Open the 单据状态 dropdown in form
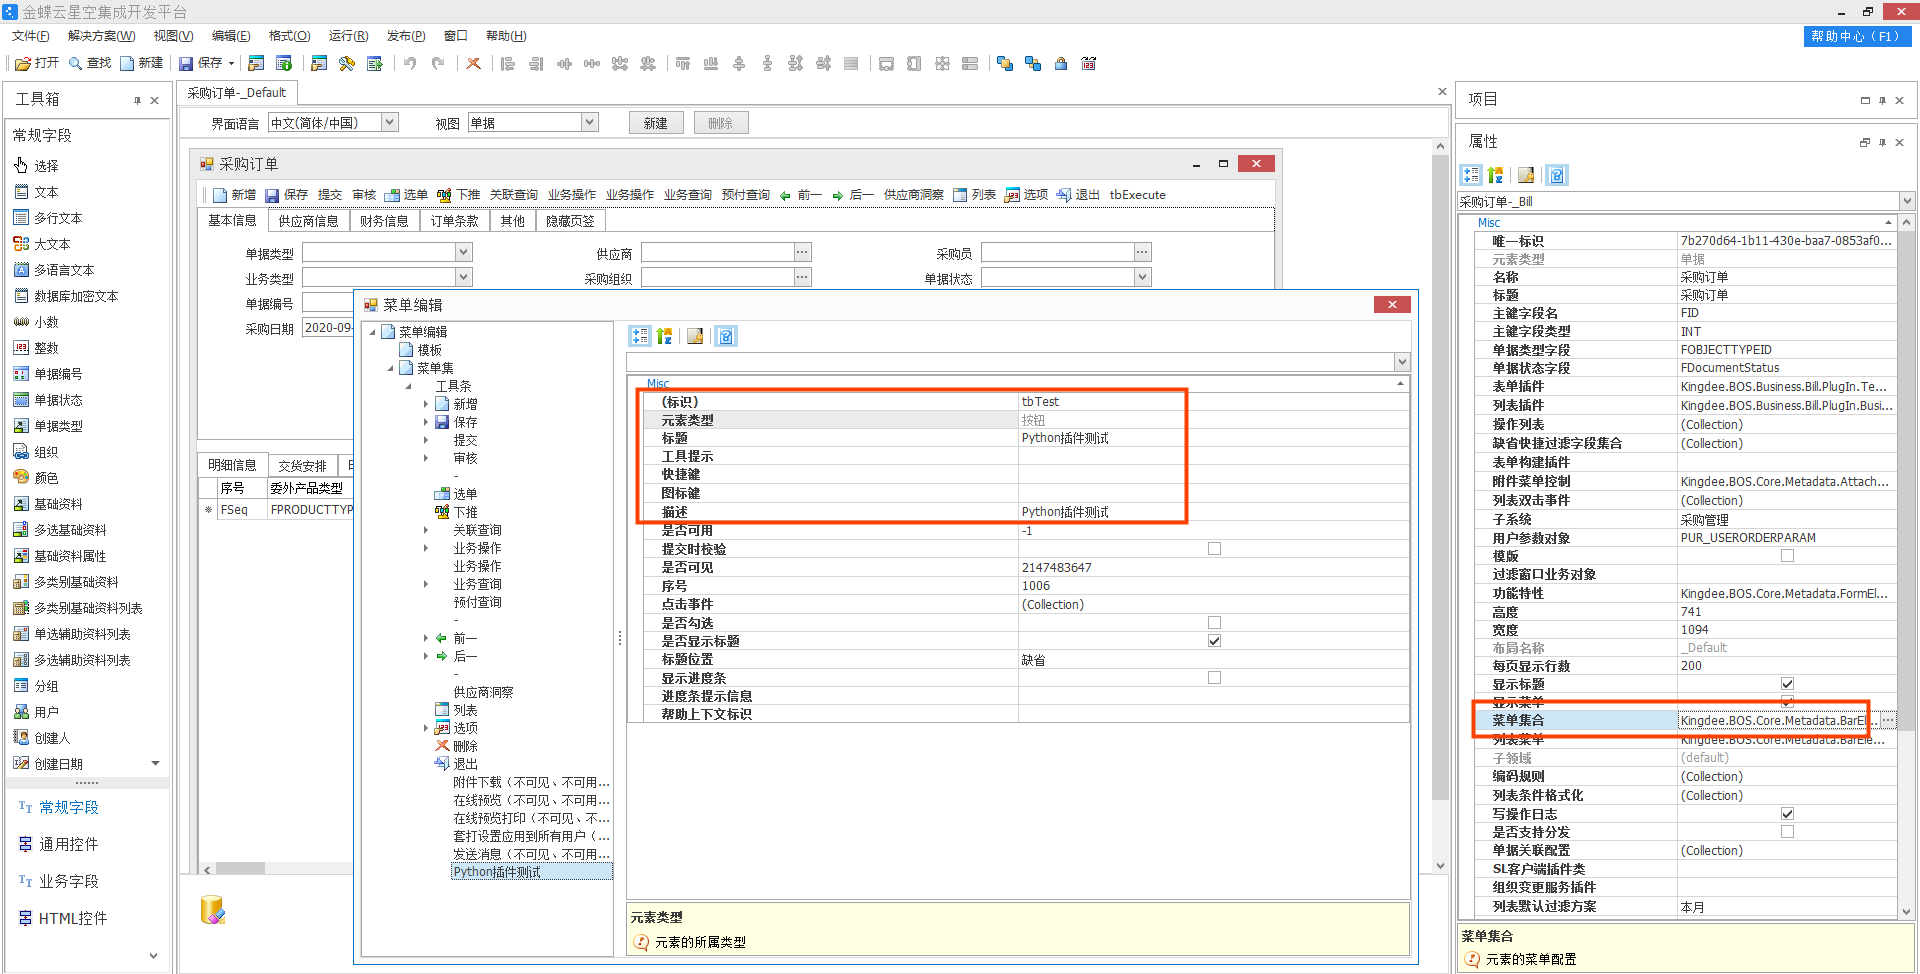 (1143, 277)
